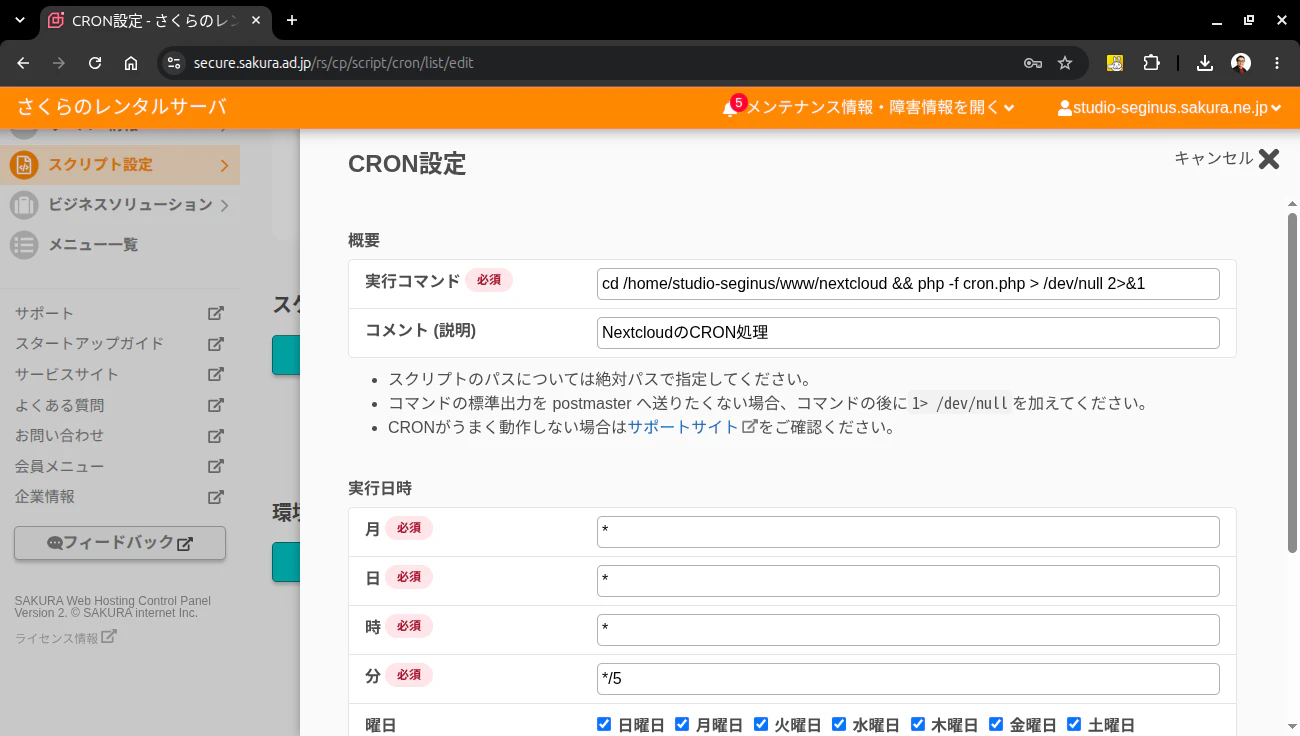Click the external link icon beside 会員メニュー
Screen dimensions: 1300x736
pyautogui.click(x=215, y=466)
